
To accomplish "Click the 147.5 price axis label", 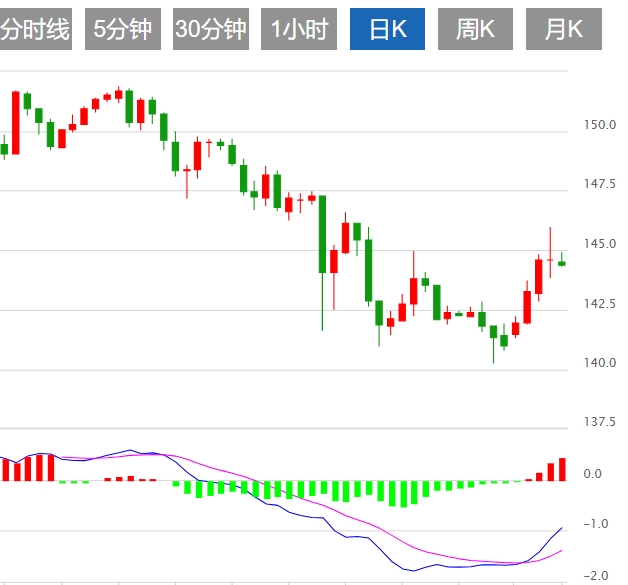I will [x=602, y=184].
